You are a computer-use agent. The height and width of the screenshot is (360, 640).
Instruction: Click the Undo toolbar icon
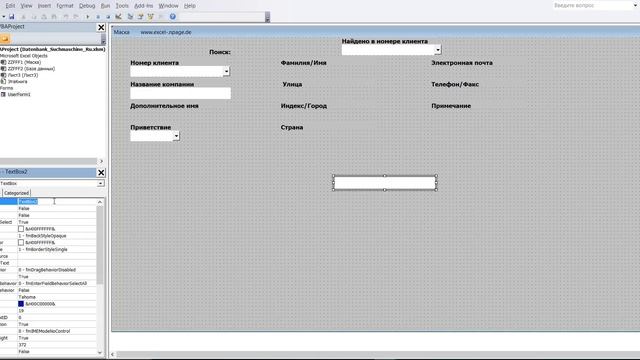coord(66,17)
